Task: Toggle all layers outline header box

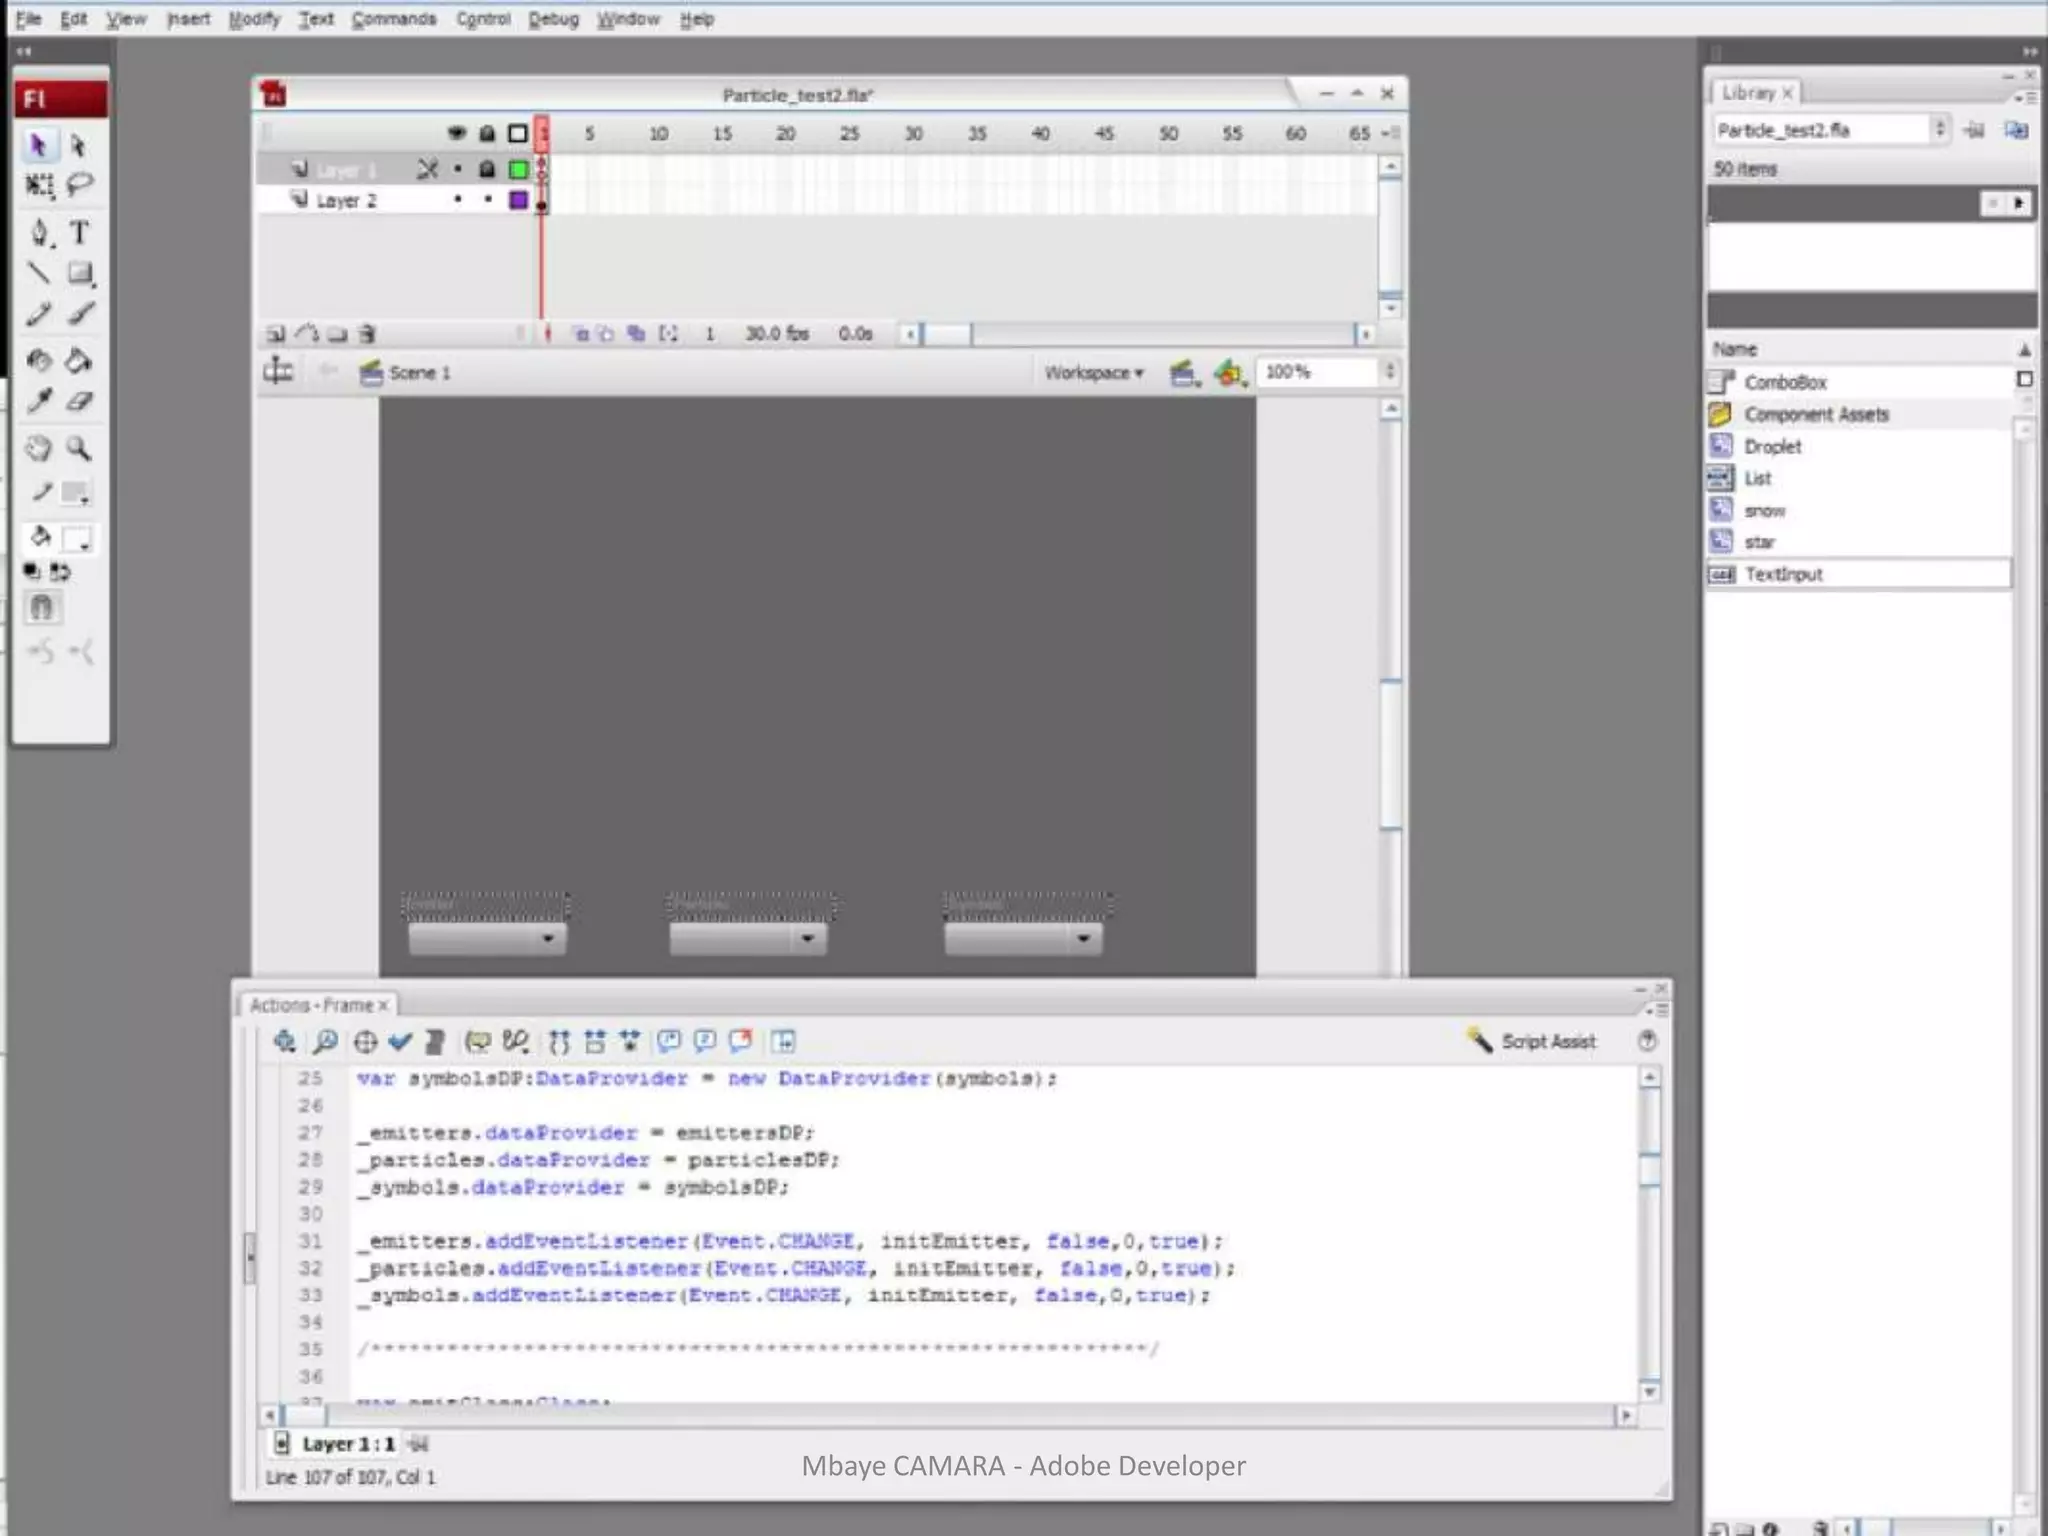Action: (x=518, y=133)
